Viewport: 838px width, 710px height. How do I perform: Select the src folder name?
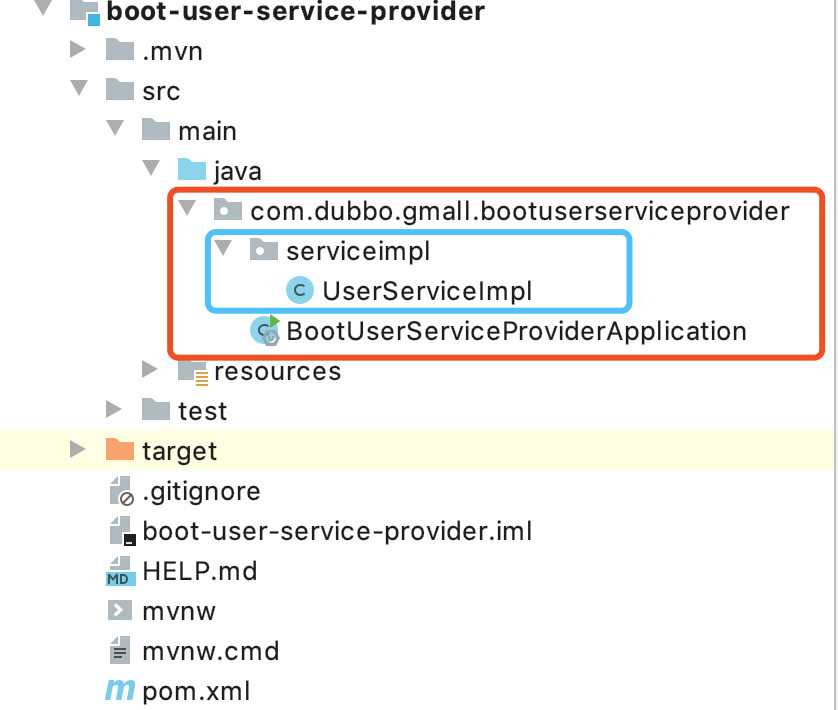(x=161, y=91)
